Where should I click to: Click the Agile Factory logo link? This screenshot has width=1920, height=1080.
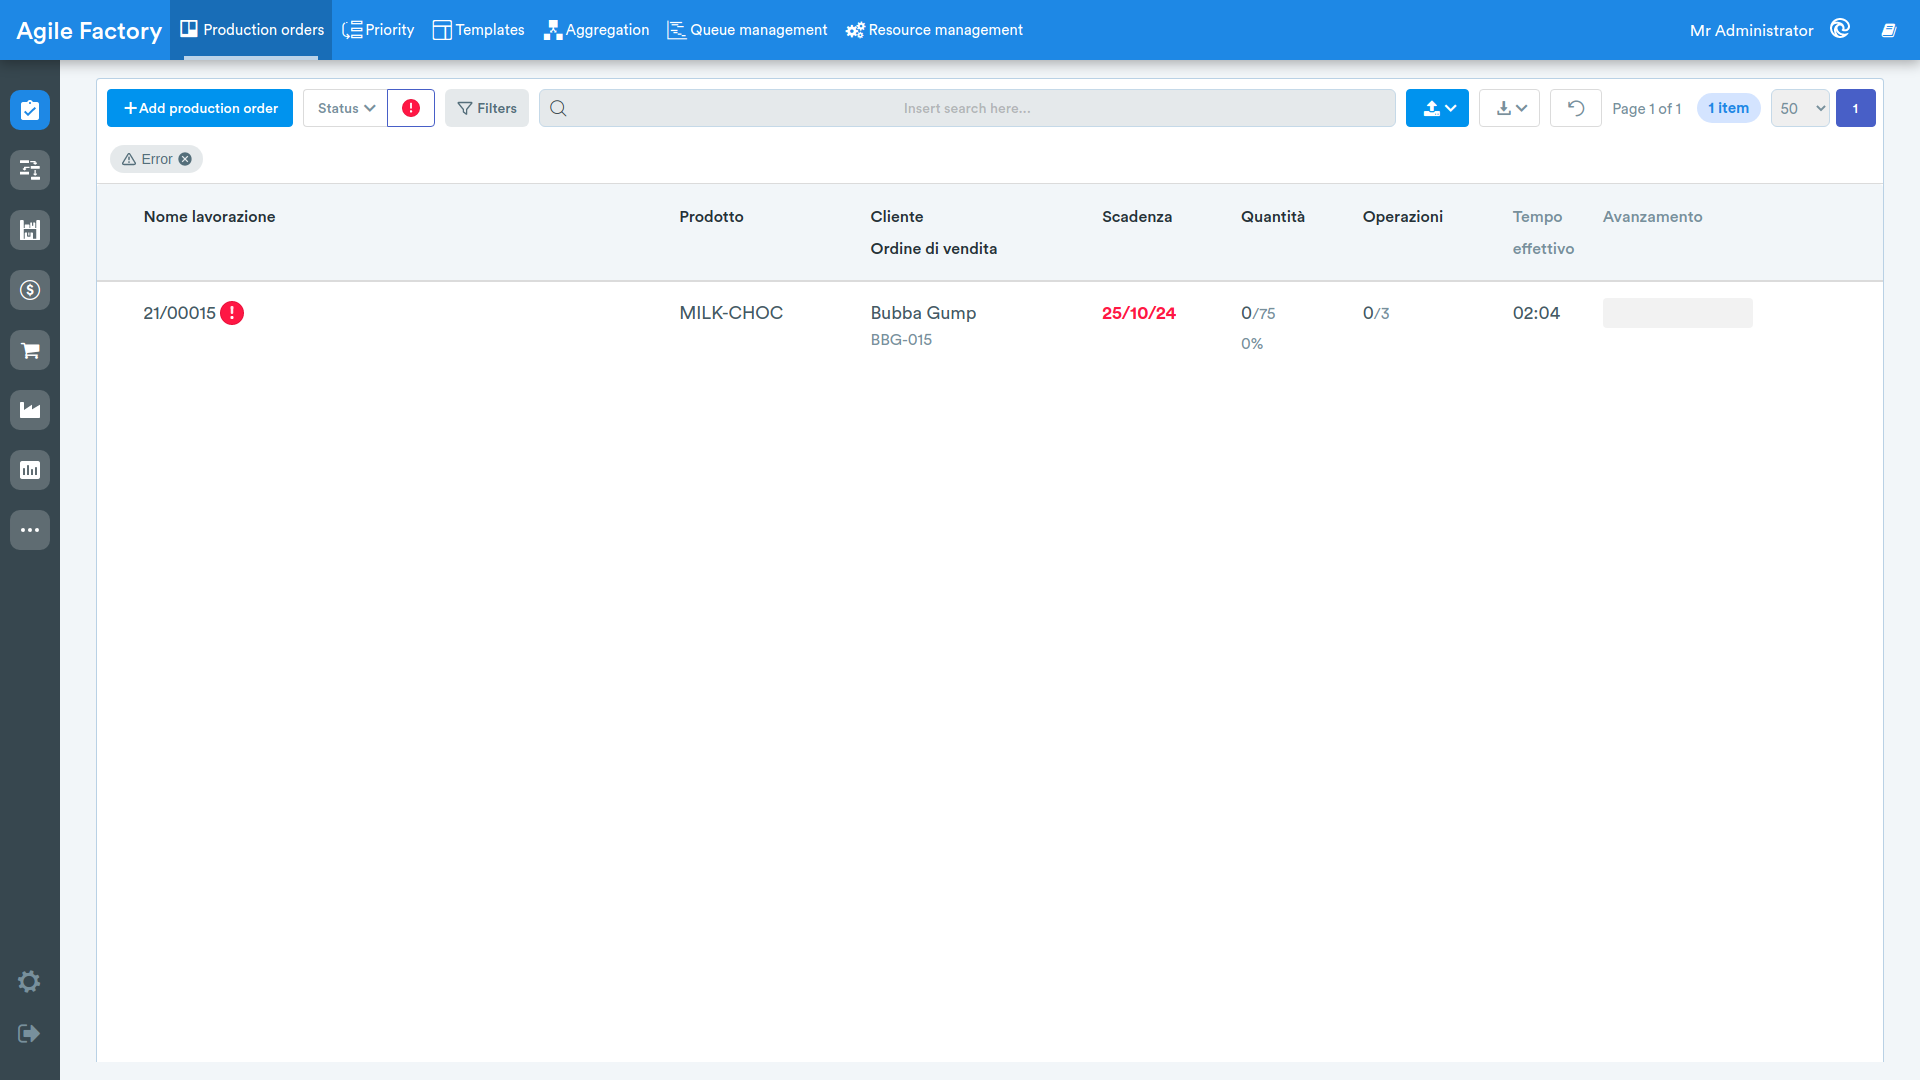coord(89,30)
